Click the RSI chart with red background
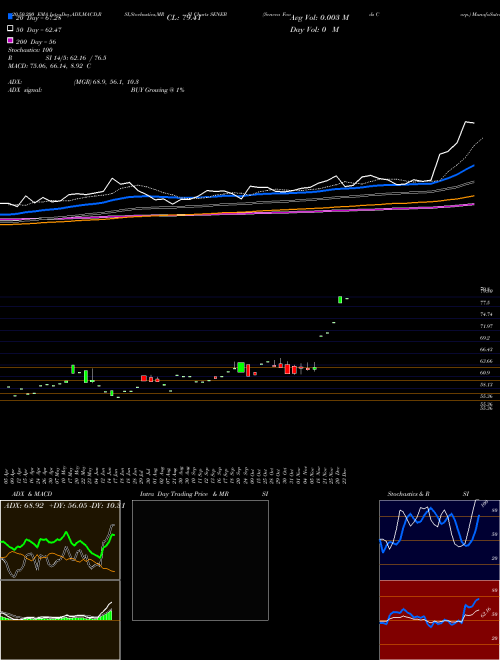Viewport: 500px width, 660px height. 439,620
